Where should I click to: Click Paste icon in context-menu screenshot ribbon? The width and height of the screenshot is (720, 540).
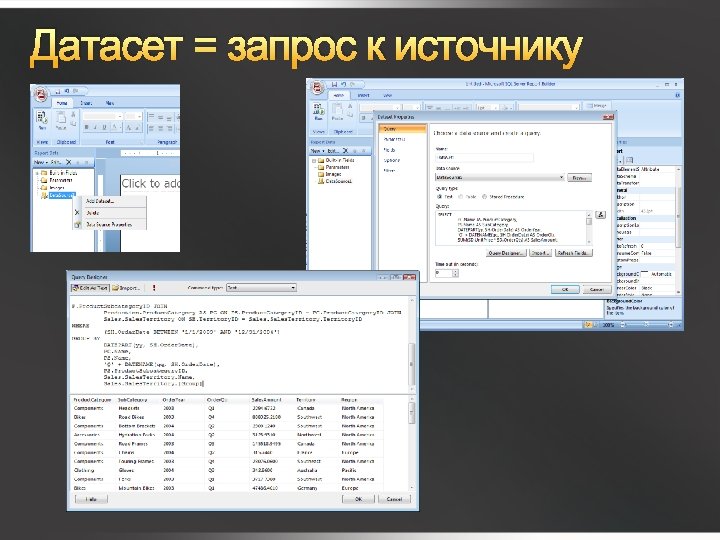(61, 118)
